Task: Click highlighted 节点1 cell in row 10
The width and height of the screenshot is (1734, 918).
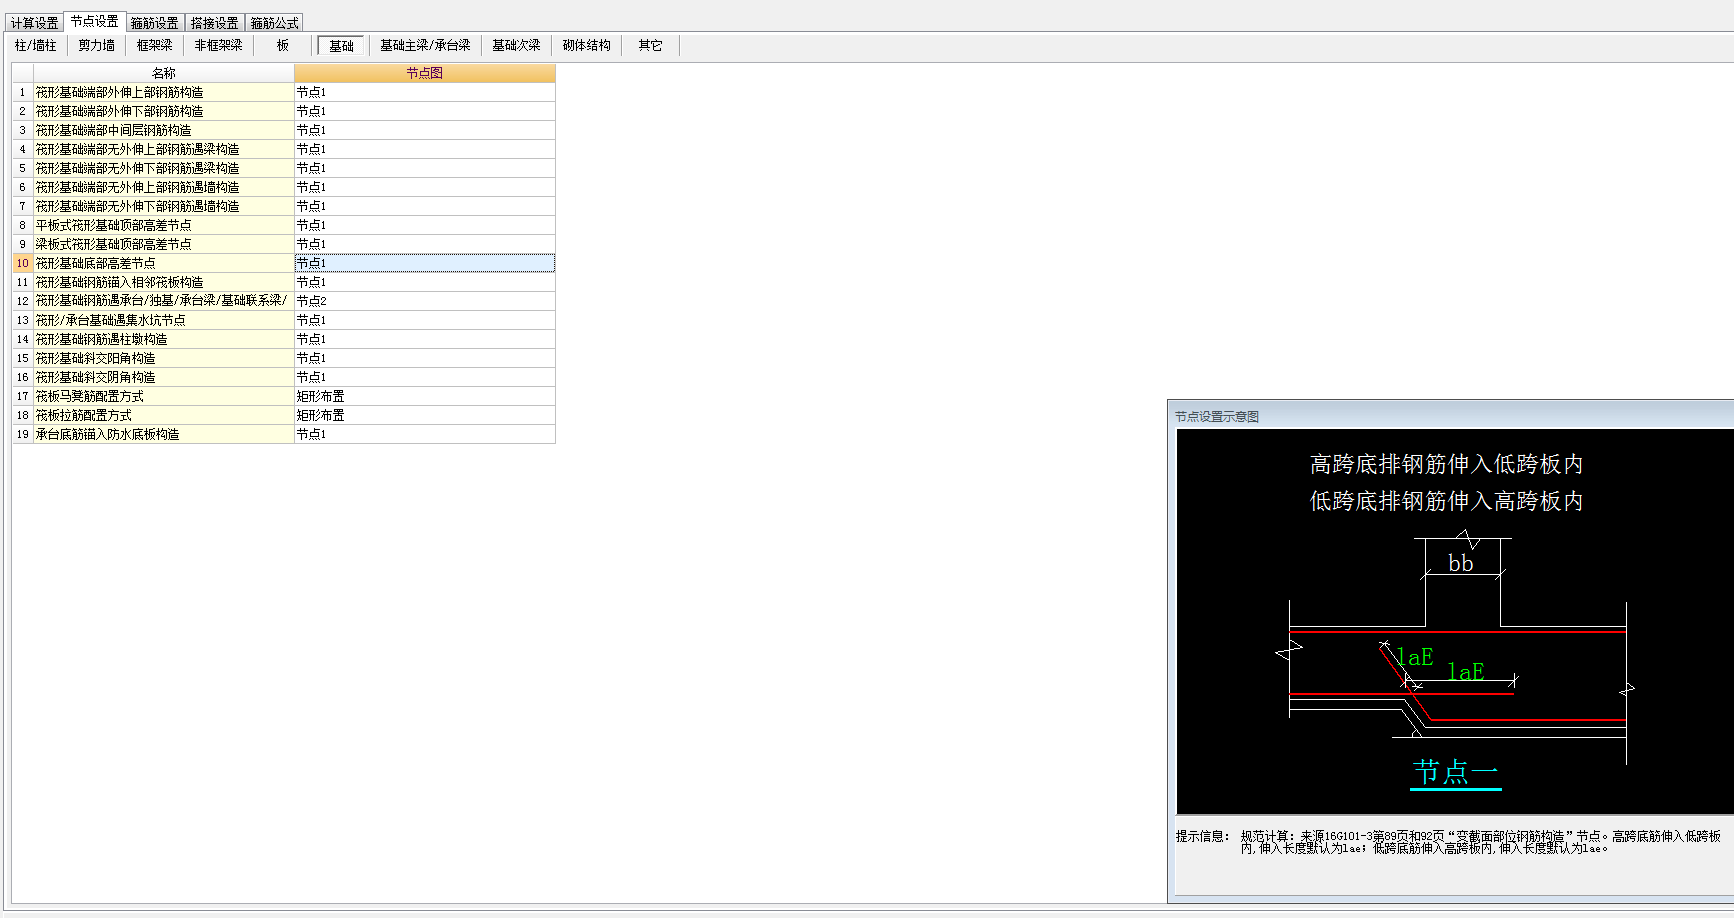Action: (424, 263)
